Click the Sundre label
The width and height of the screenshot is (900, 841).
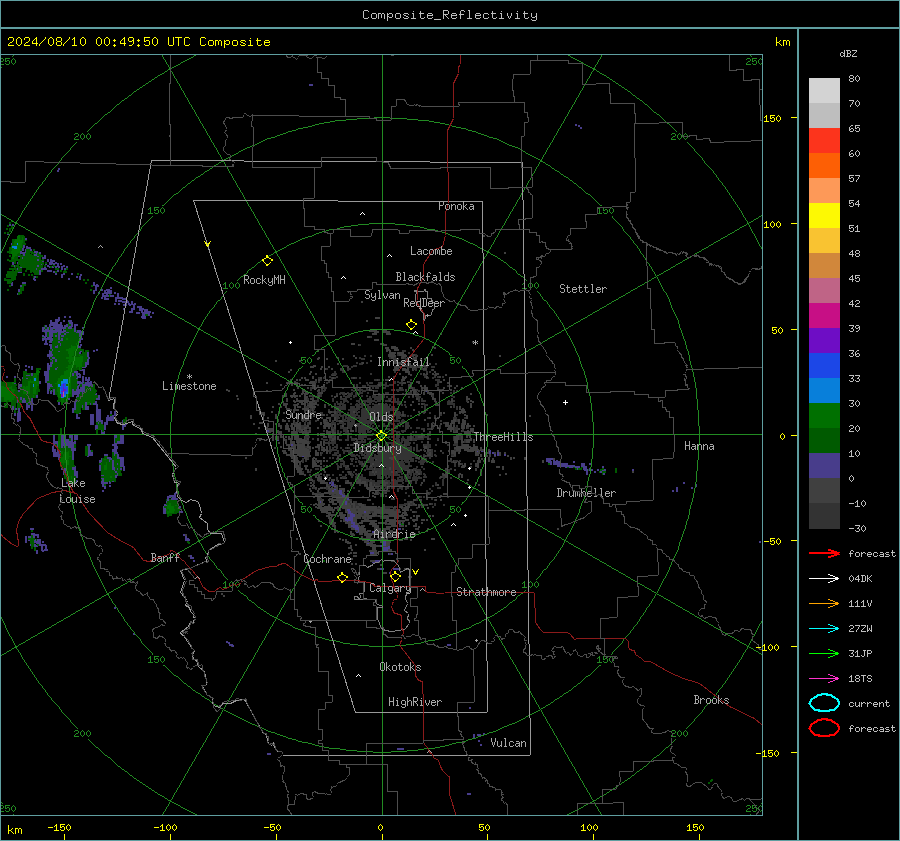(303, 414)
